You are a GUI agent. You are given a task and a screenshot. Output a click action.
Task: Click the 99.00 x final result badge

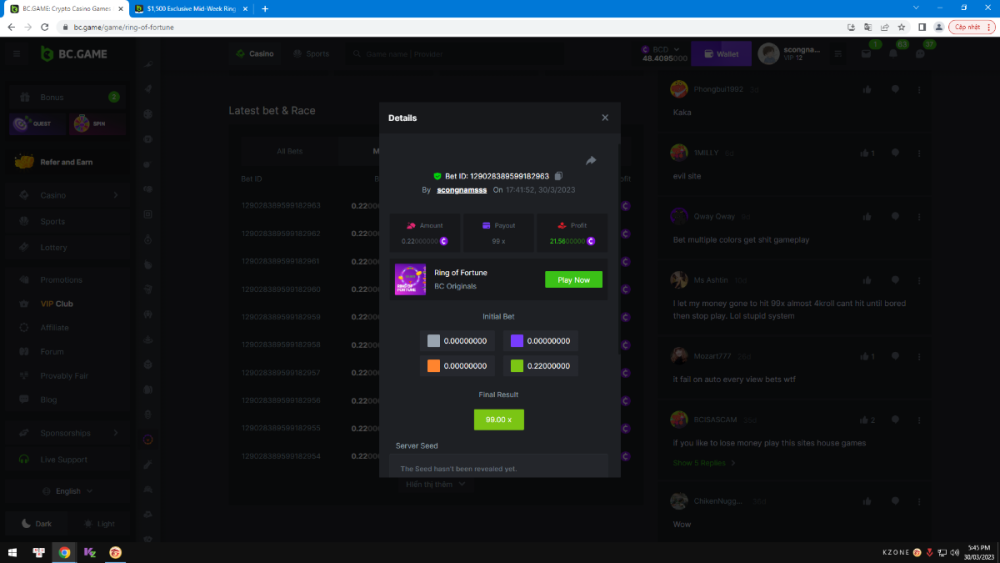pos(498,420)
